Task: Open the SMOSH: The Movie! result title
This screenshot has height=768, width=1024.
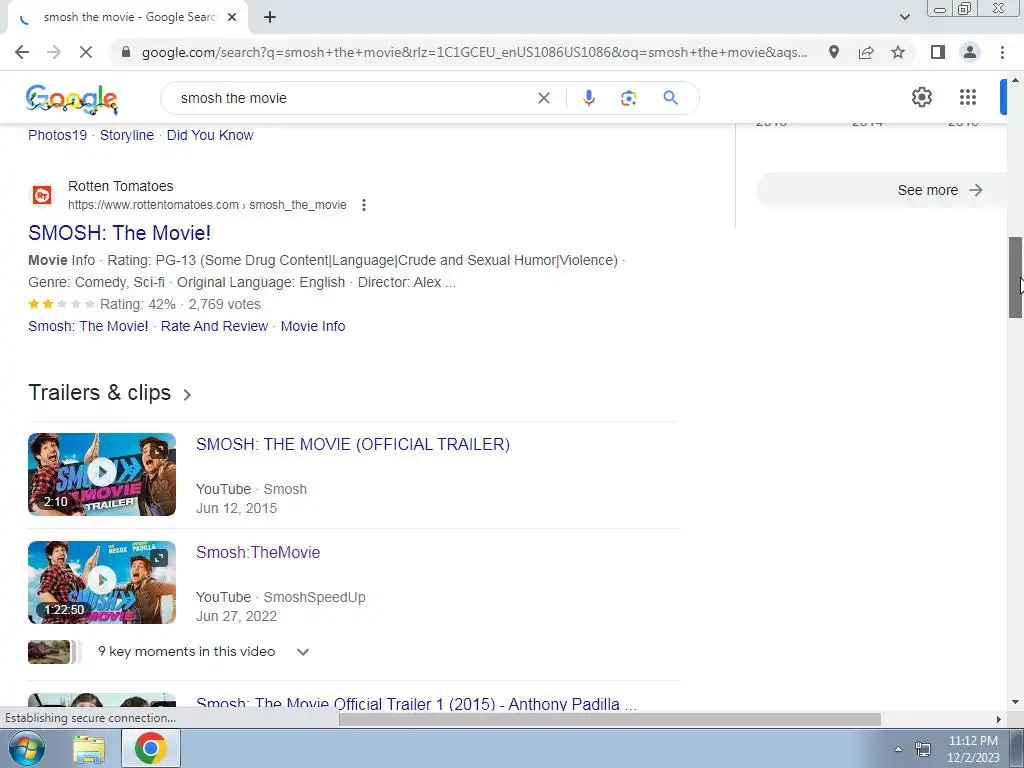Action: click(x=120, y=233)
